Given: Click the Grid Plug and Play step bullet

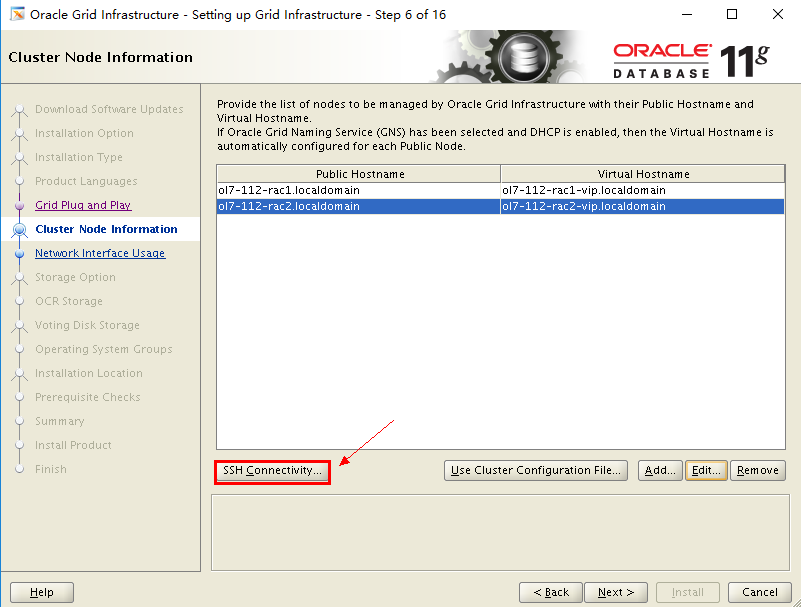Looking at the screenshot, I should (x=19, y=205).
